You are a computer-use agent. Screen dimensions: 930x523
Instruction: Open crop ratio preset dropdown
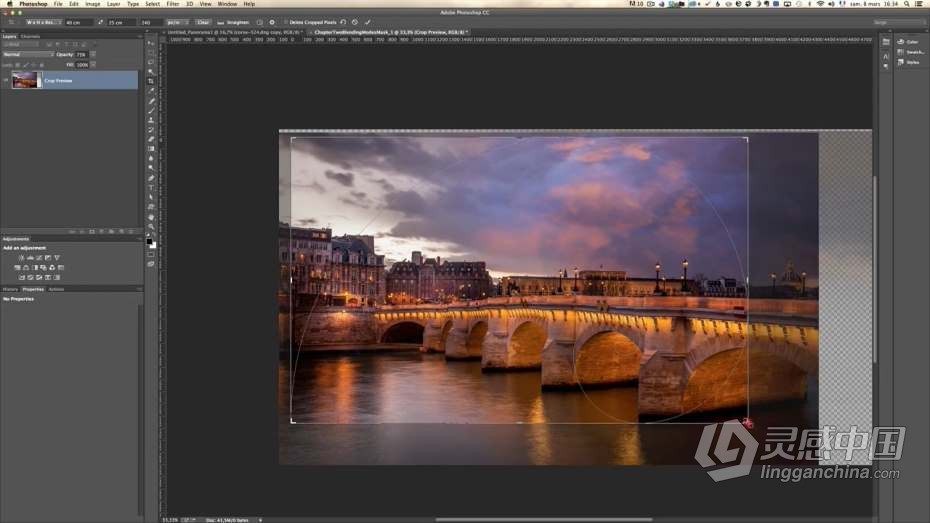click(x=43, y=22)
